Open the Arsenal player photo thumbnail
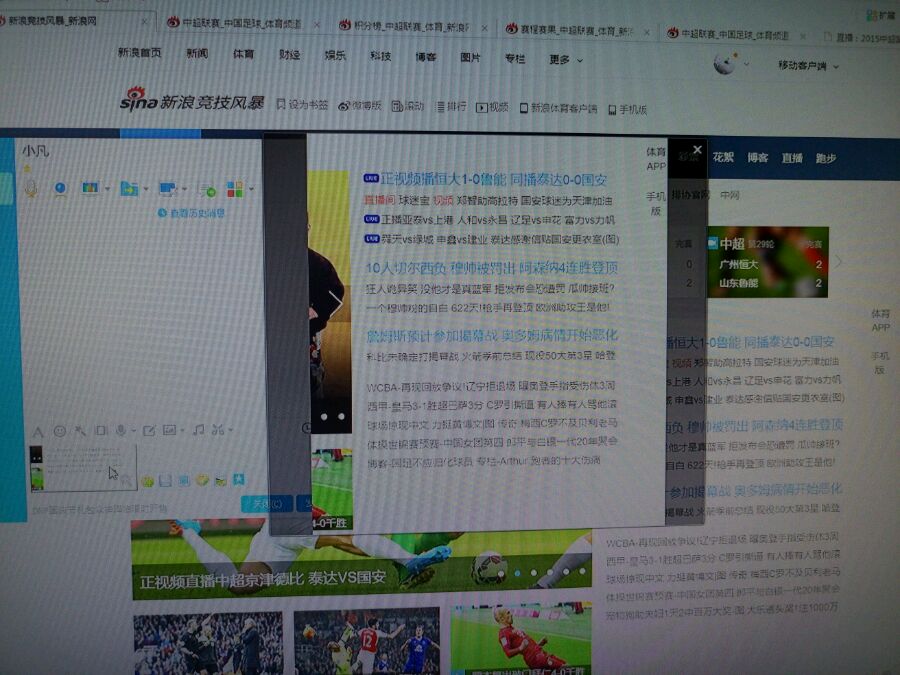 [x=366, y=641]
